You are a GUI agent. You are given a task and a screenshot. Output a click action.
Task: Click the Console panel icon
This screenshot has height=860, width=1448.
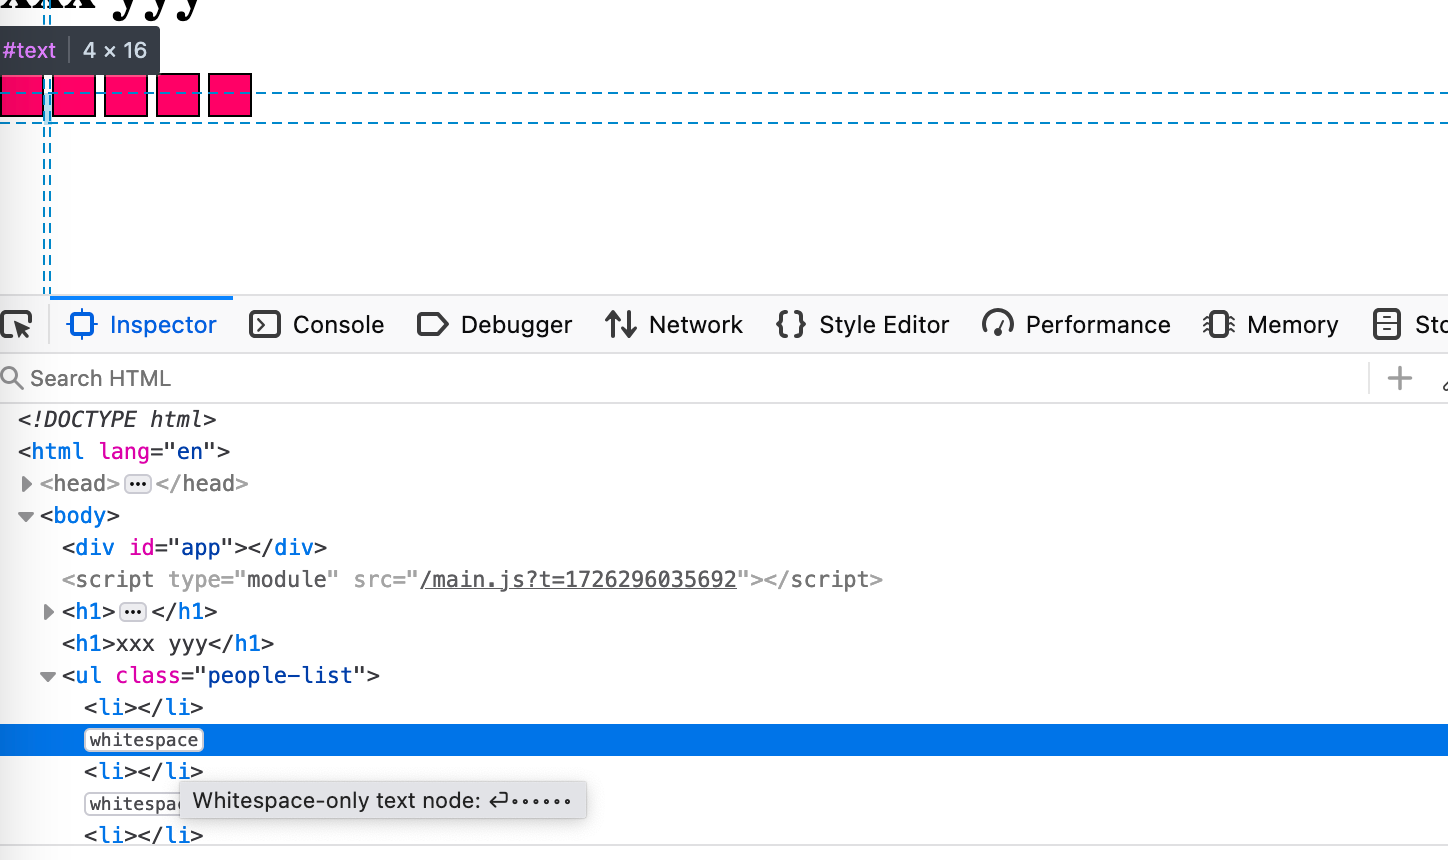click(x=264, y=325)
